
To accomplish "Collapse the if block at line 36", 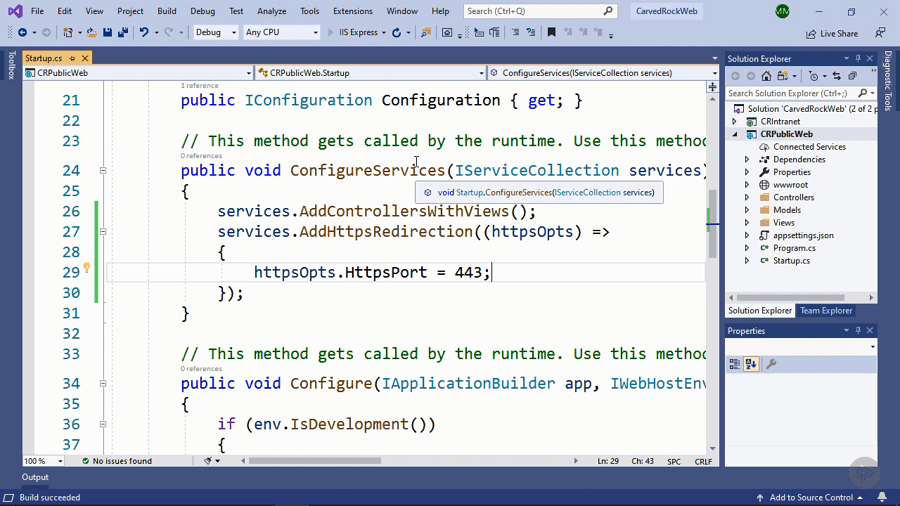I will (103, 425).
